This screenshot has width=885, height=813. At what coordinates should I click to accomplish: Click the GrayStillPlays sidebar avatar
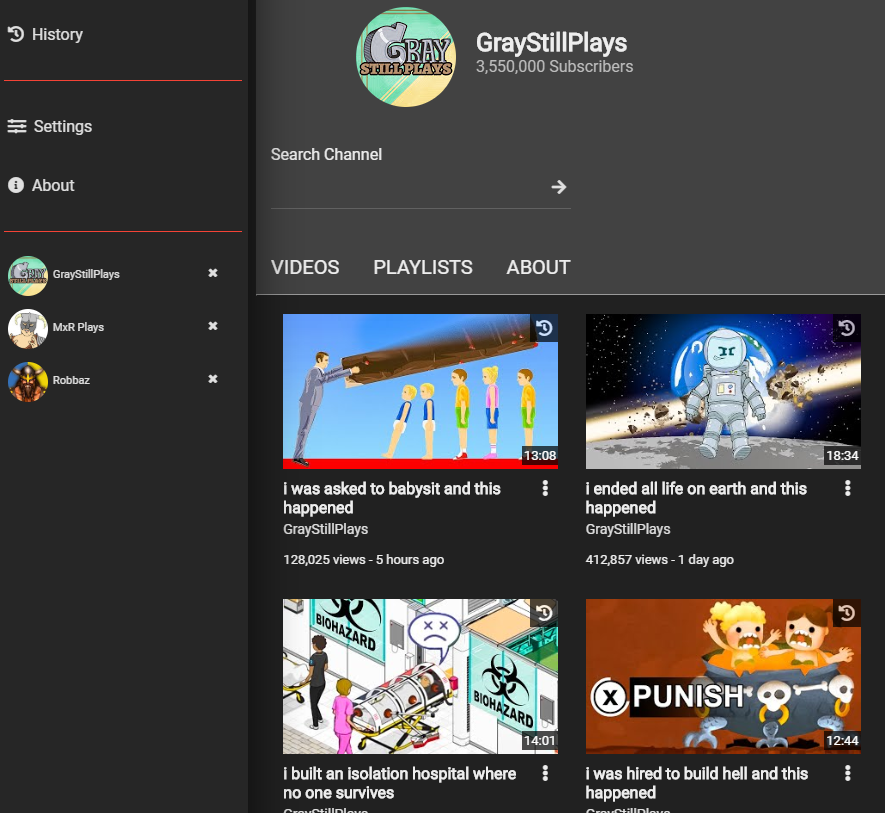[x=28, y=276]
